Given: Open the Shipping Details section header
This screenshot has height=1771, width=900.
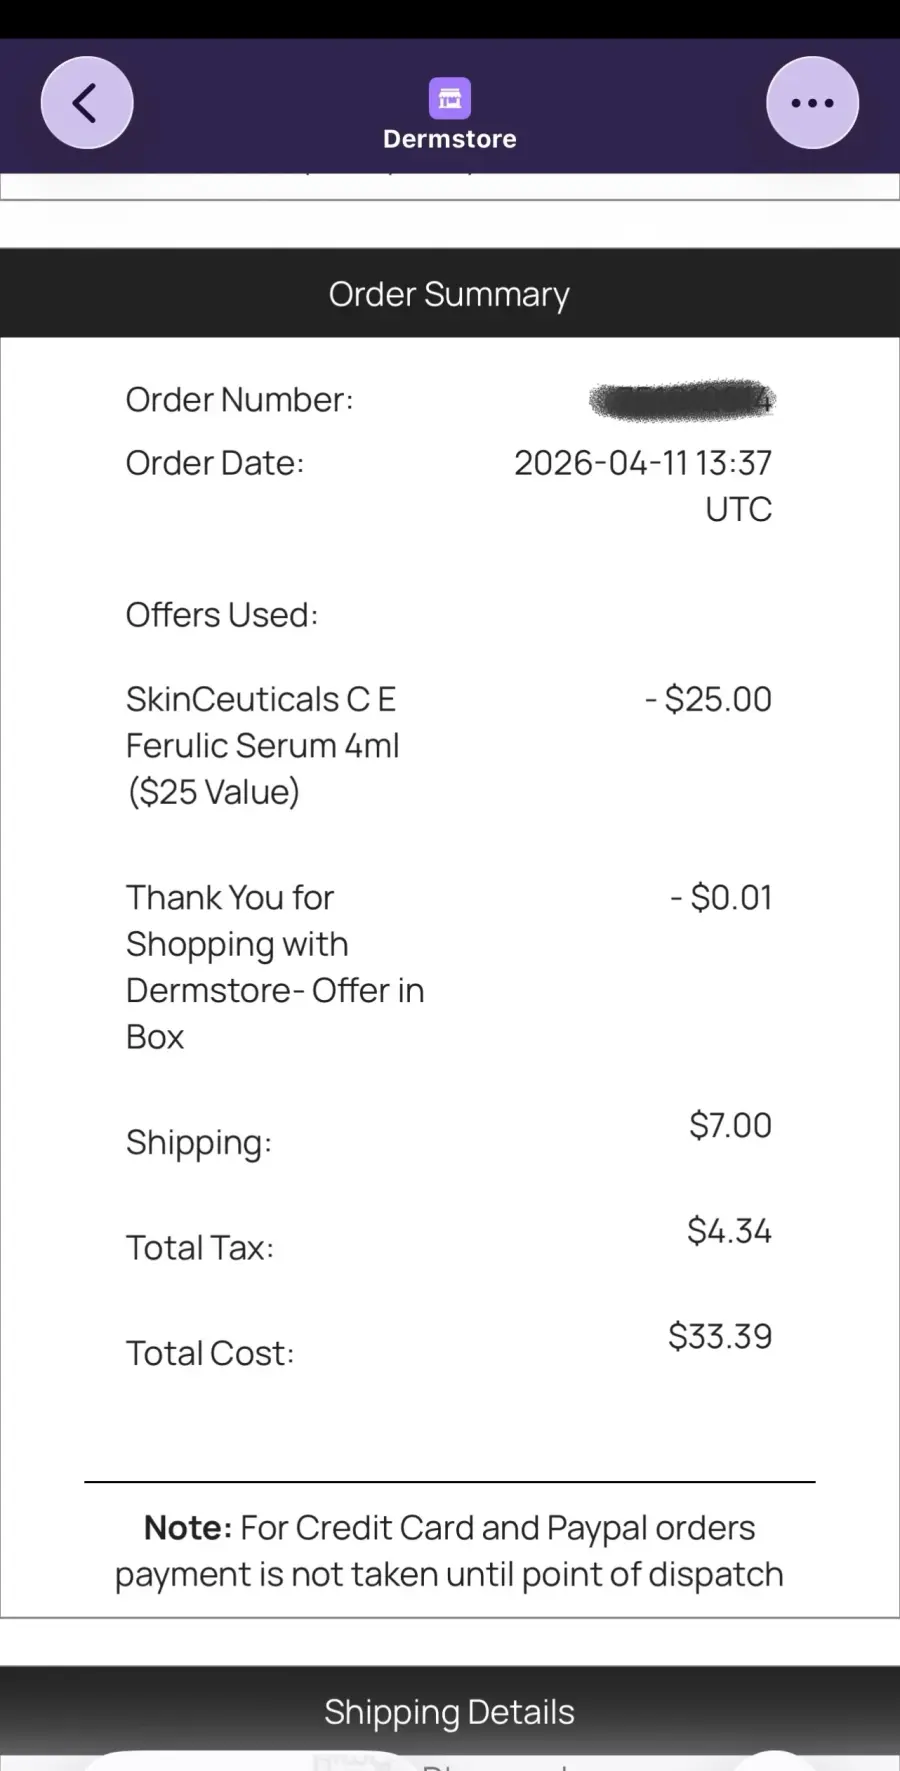Looking at the screenshot, I should [x=450, y=1712].
